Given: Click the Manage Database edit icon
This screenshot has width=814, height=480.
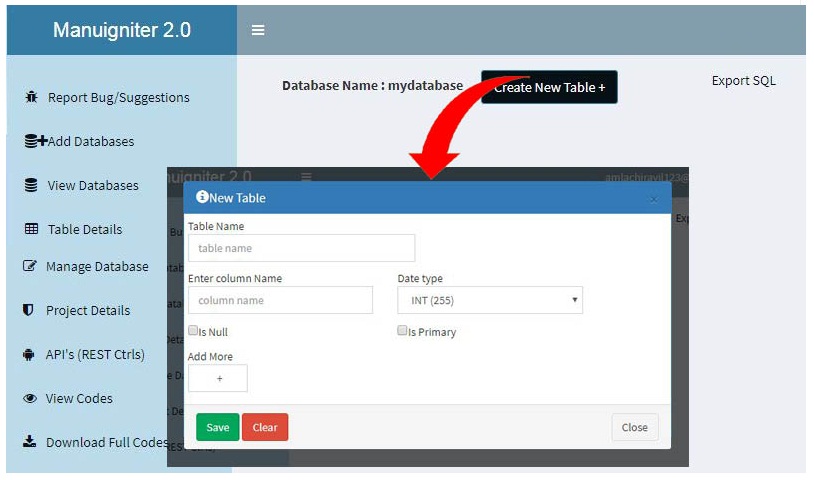Looking at the screenshot, I should pyautogui.click(x=30, y=266).
